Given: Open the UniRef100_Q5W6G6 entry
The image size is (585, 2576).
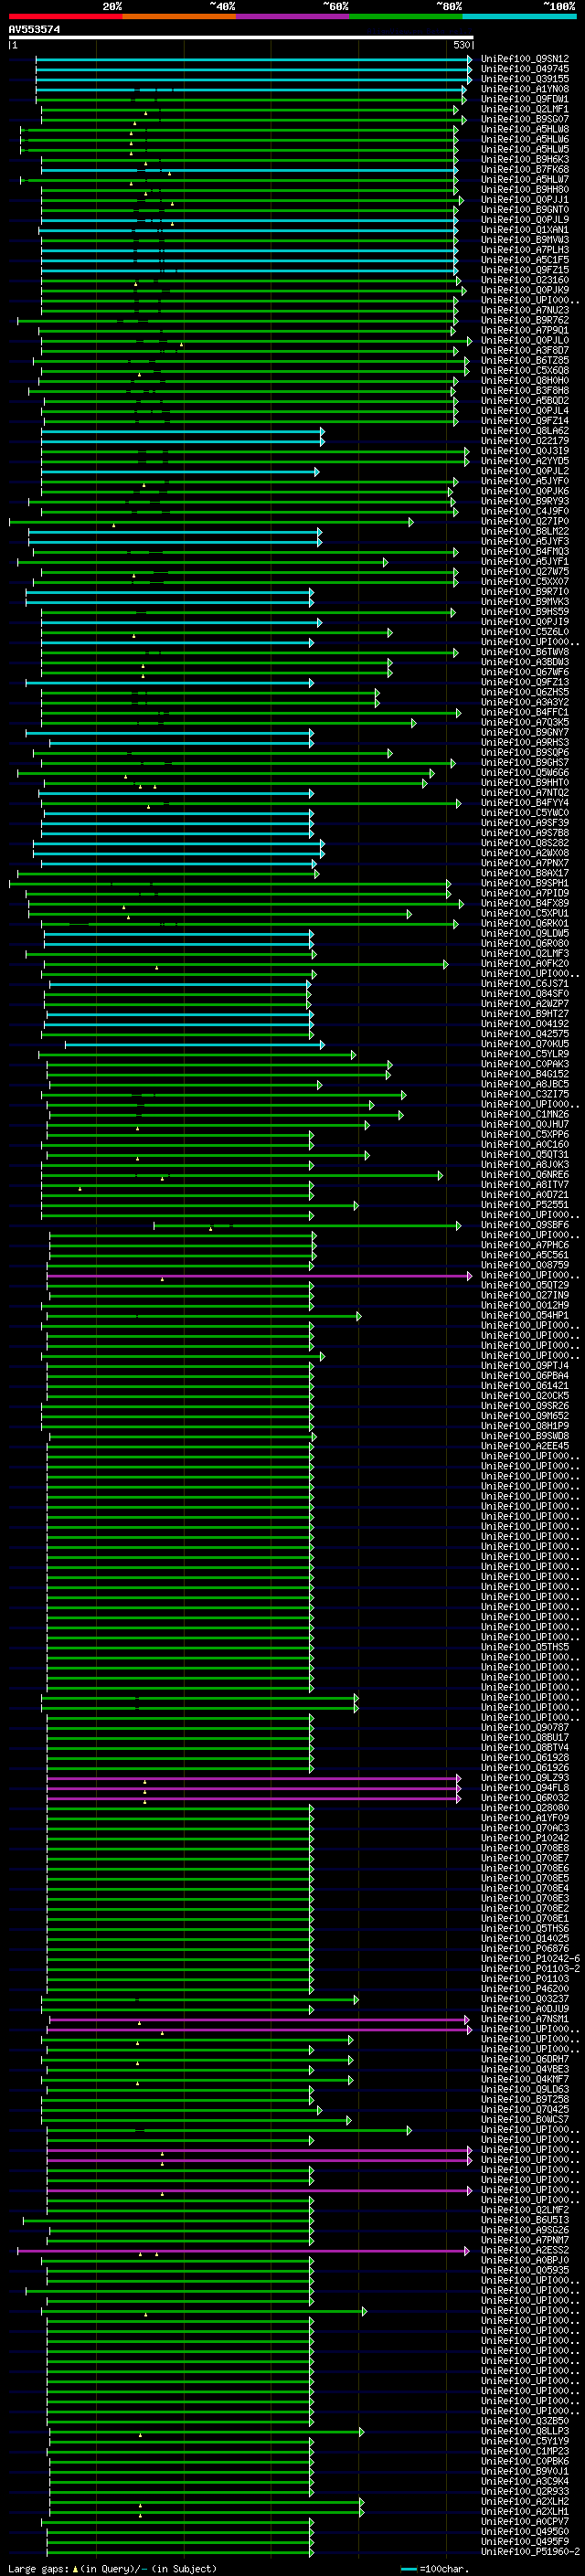Looking at the screenshot, I should coord(525,773).
